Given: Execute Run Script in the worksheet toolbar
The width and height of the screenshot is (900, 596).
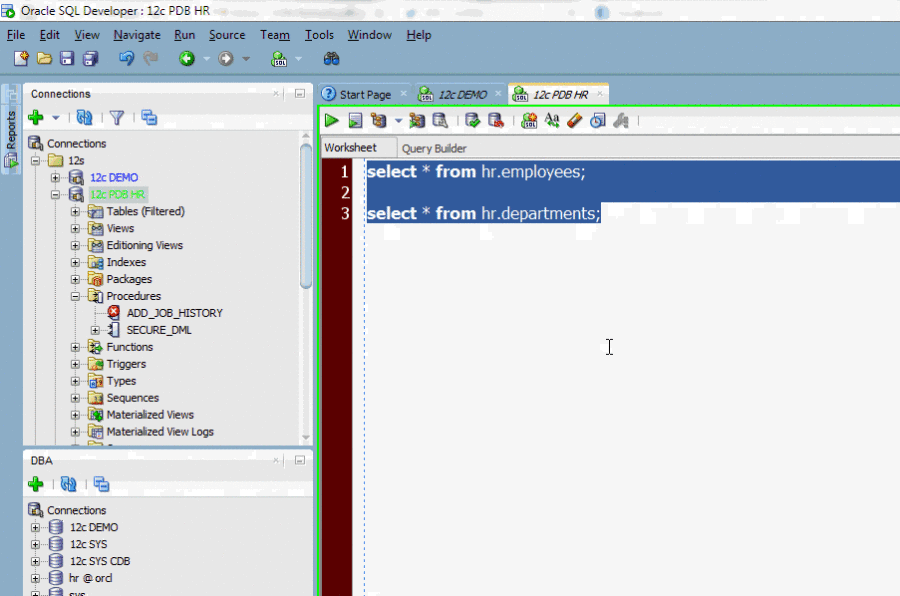Looking at the screenshot, I should [355, 120].
